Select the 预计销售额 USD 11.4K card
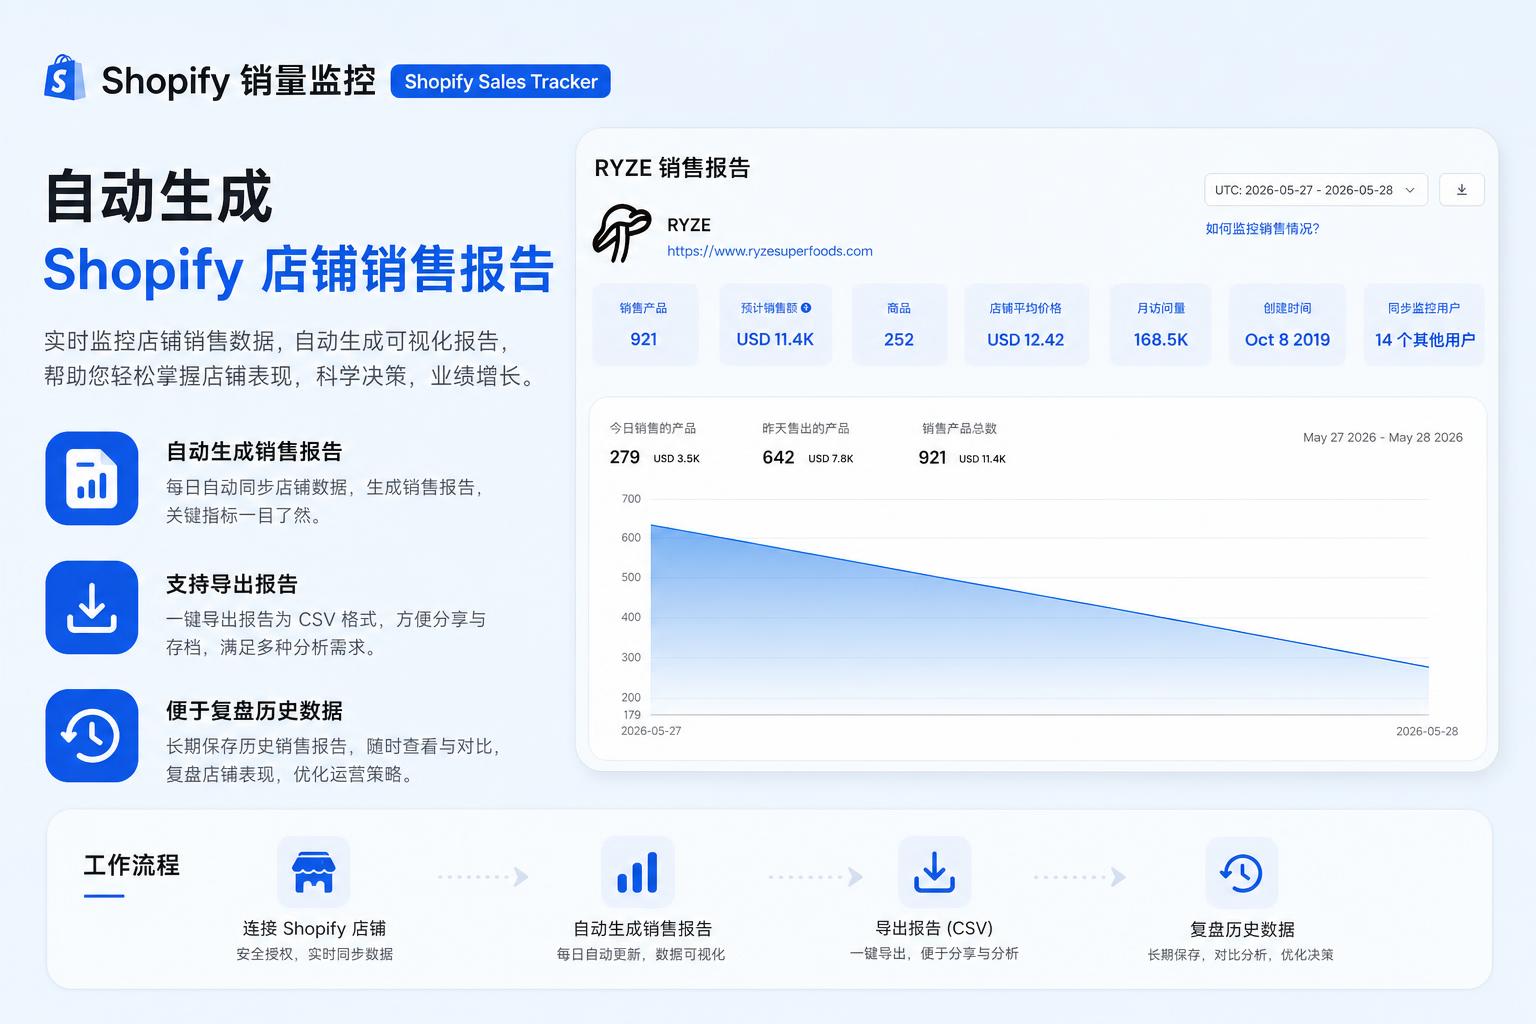Screen dimensions: 1536x1024 click(x=775, y=325)
